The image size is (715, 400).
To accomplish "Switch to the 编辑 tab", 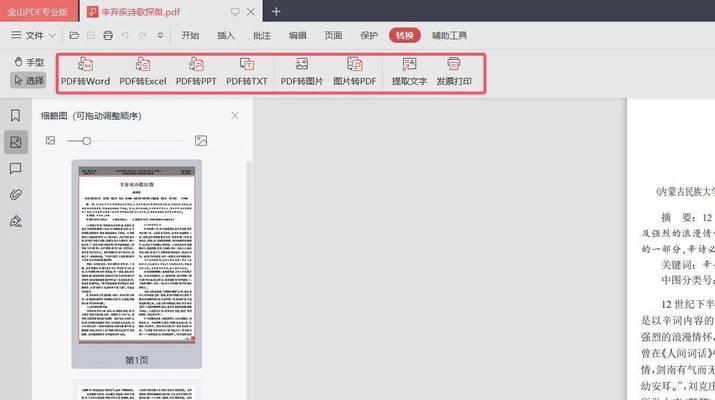I will point(297,35).
